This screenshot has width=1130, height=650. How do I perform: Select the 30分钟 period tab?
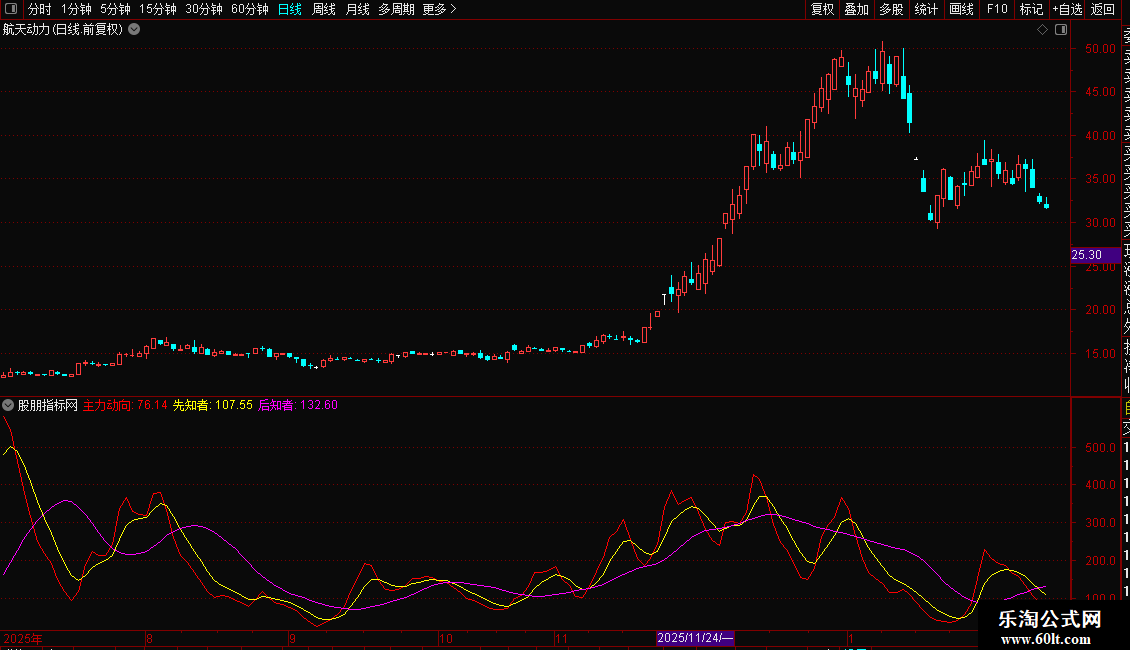tap(204, 9)
